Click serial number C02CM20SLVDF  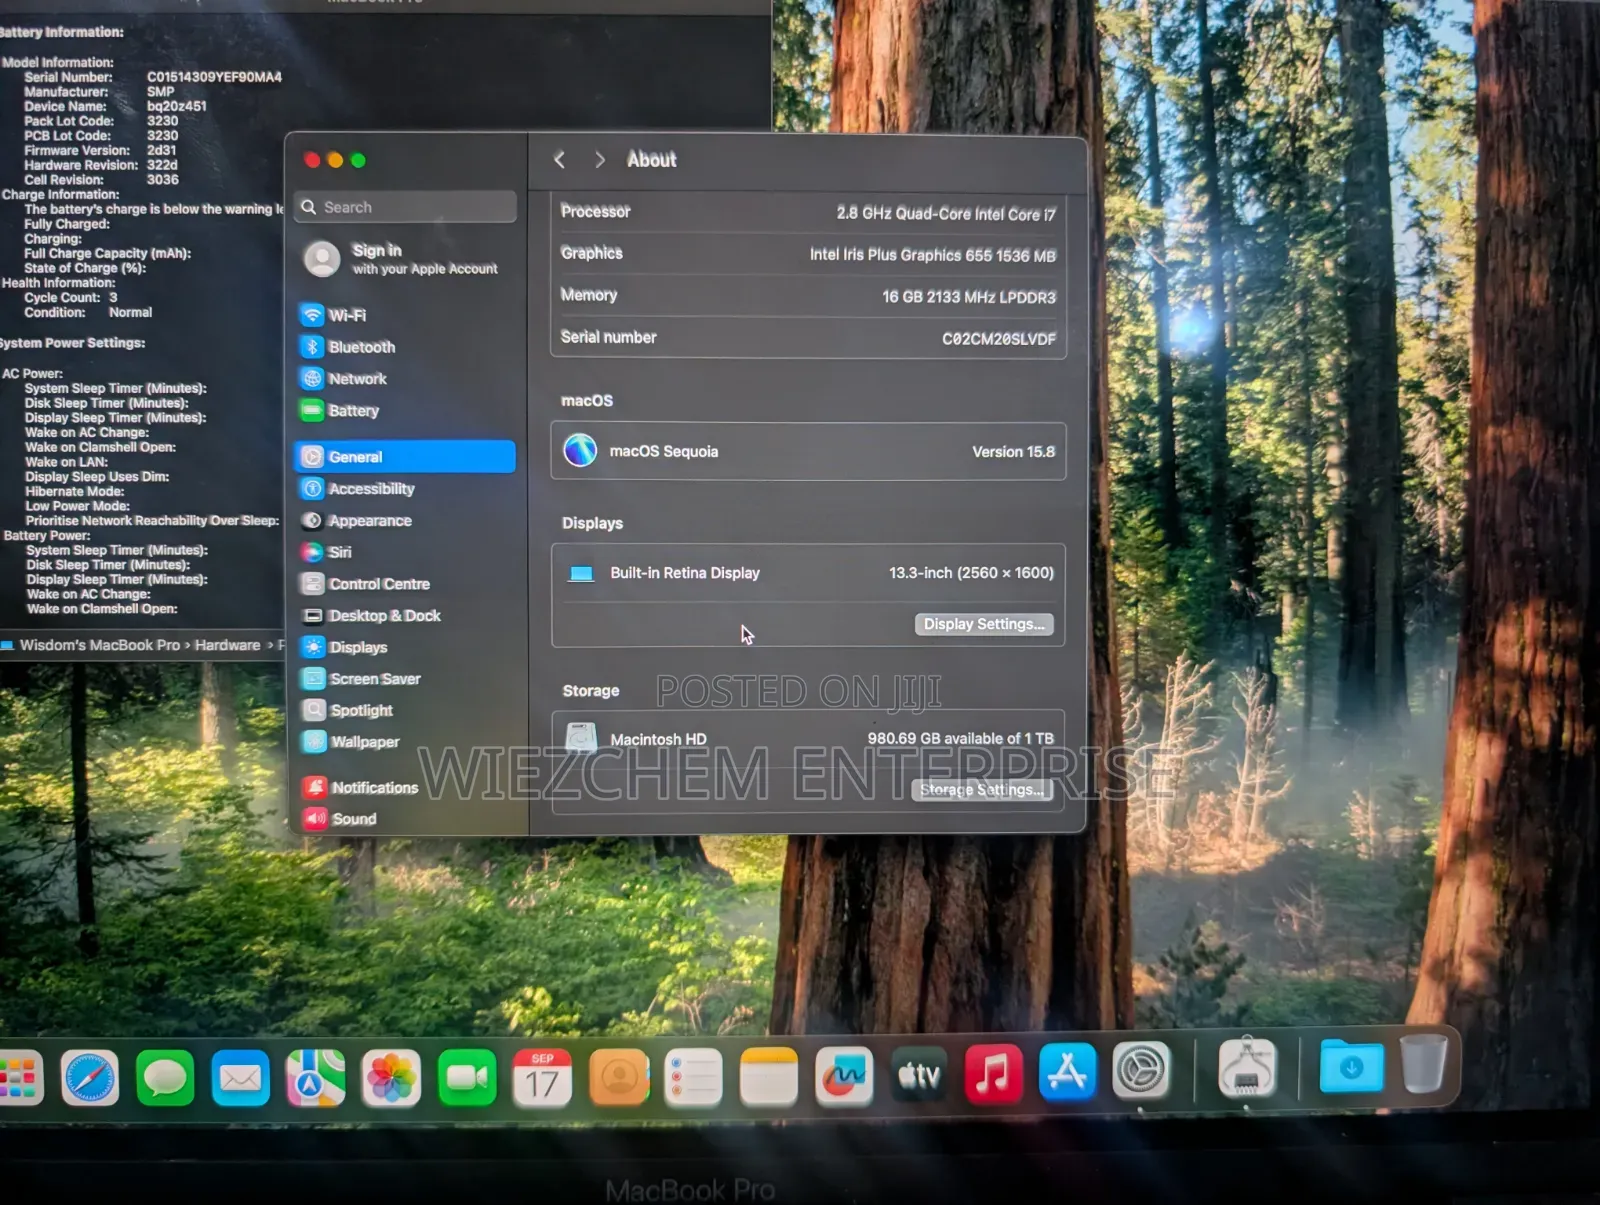999,339
